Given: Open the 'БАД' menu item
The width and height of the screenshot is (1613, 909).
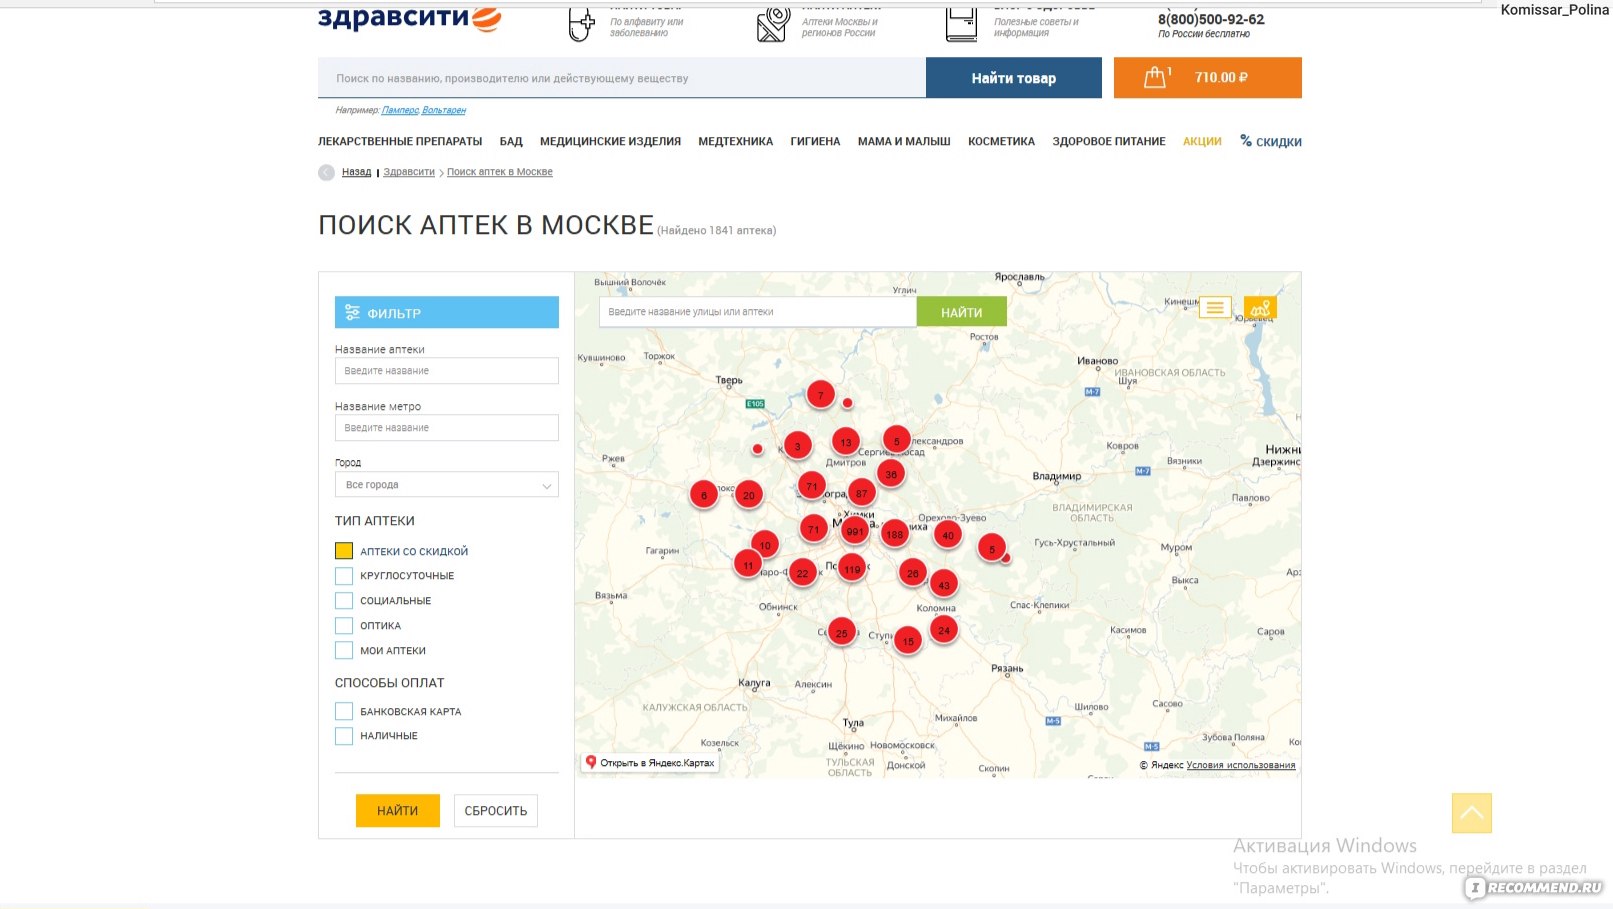Looking at the screenshot, I should tap(511, 142).
